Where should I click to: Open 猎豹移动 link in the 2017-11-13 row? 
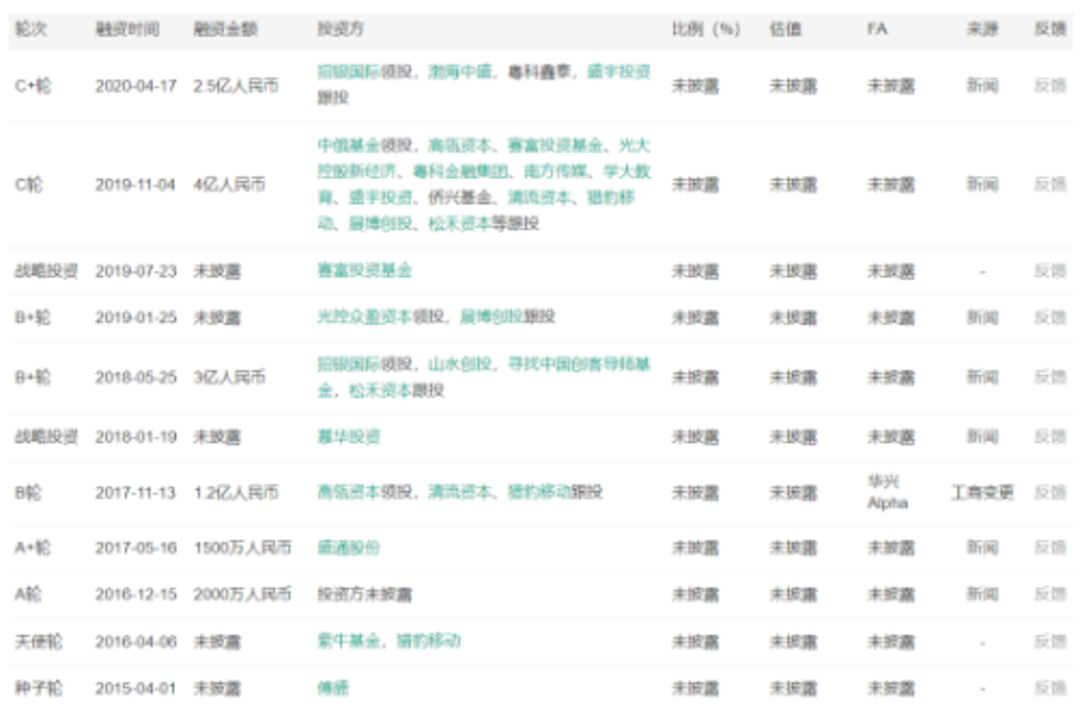[539, 492]
